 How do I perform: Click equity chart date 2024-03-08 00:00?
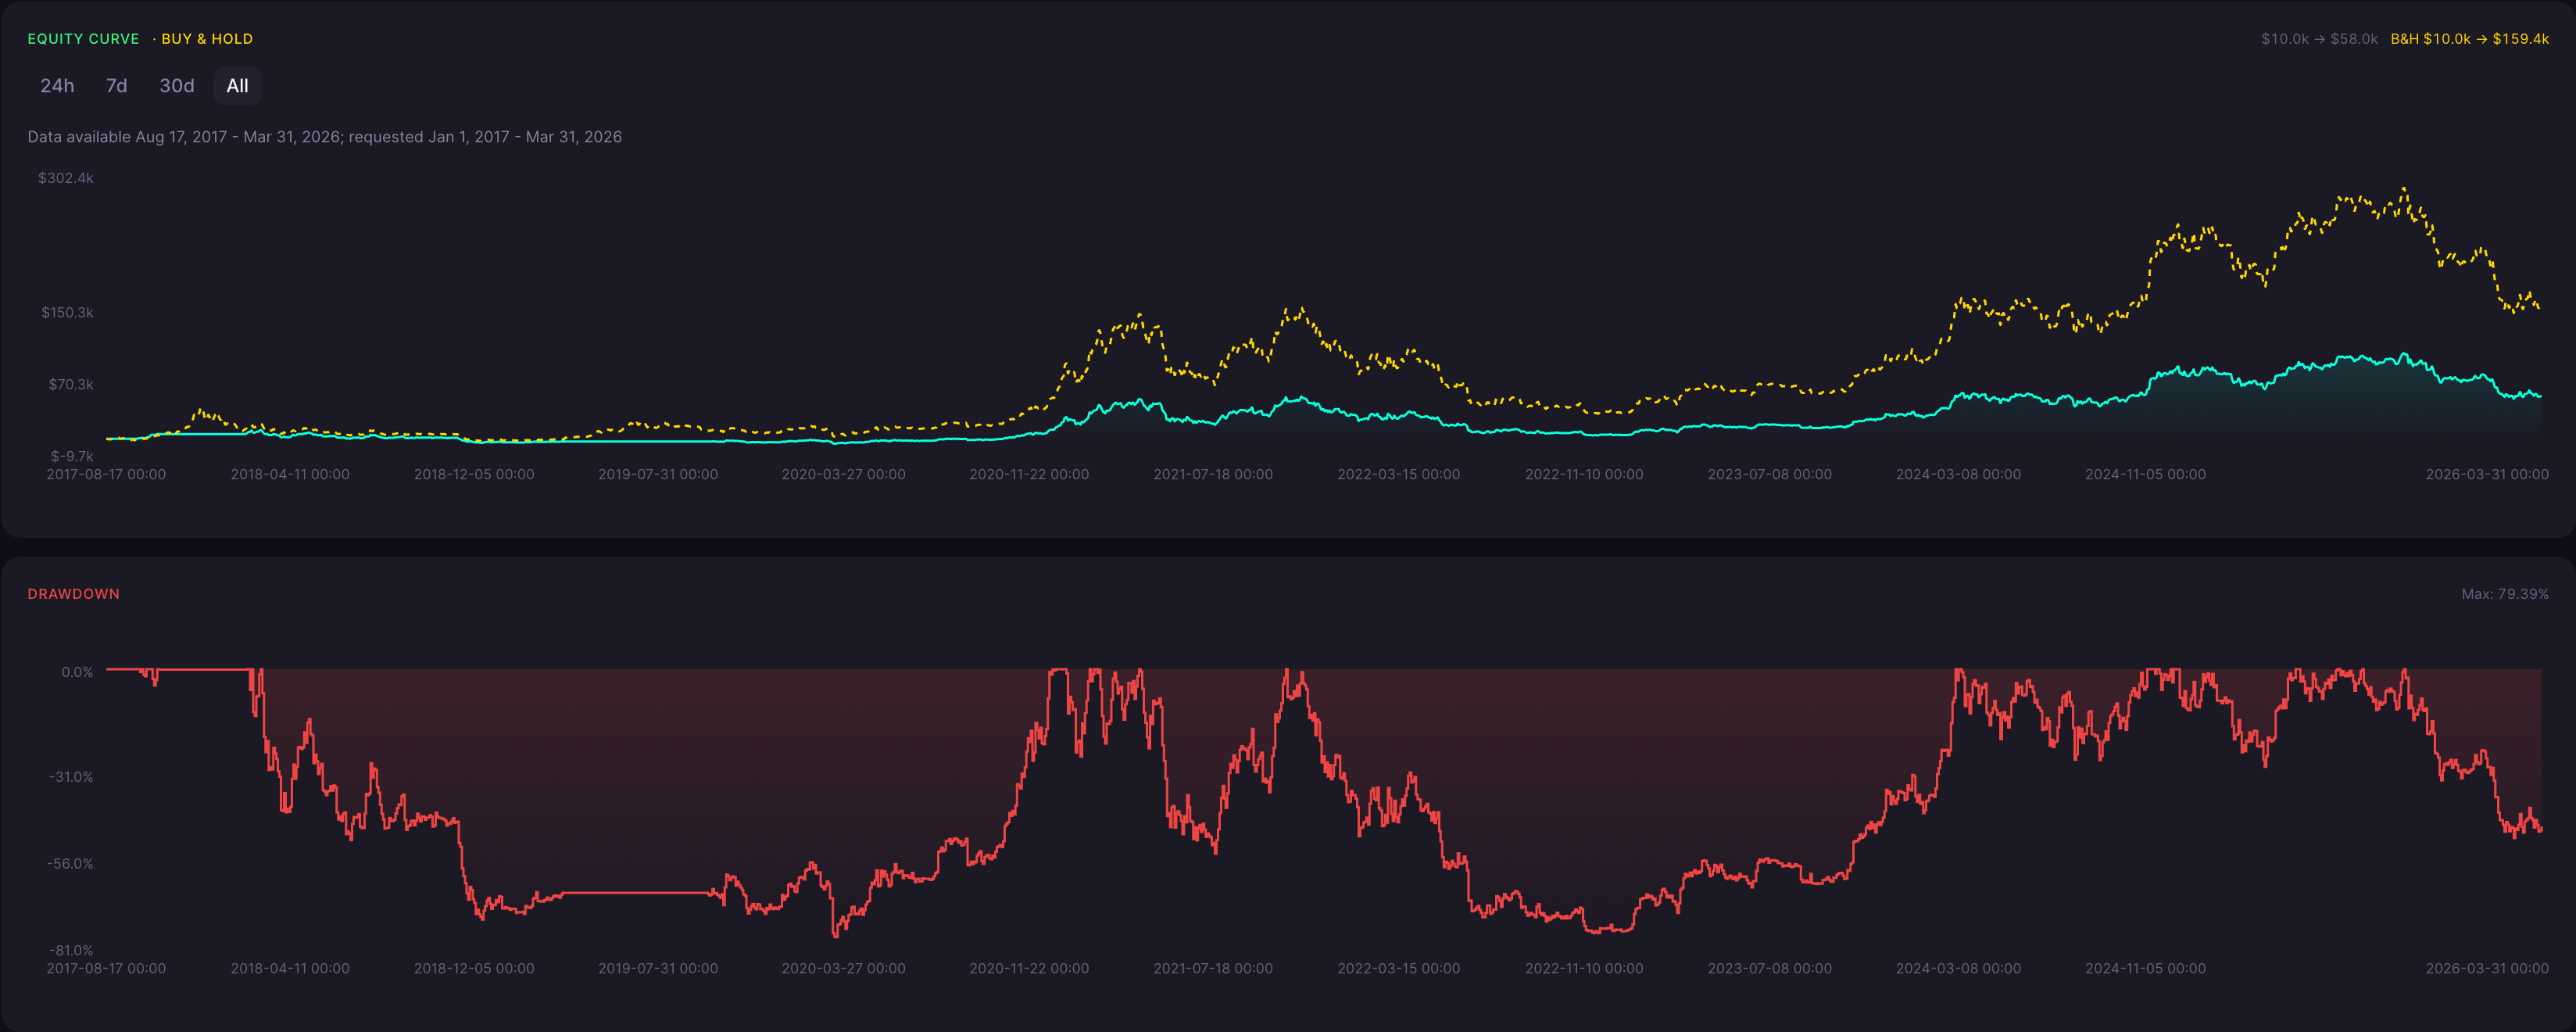click(x=1958, y=475)
